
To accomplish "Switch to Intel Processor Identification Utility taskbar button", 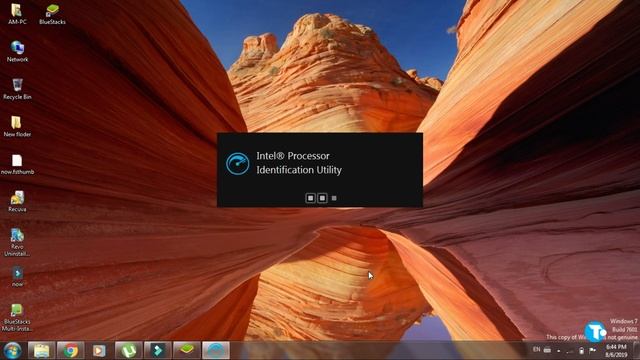I will pyautogui.click(x=216, y=351).
